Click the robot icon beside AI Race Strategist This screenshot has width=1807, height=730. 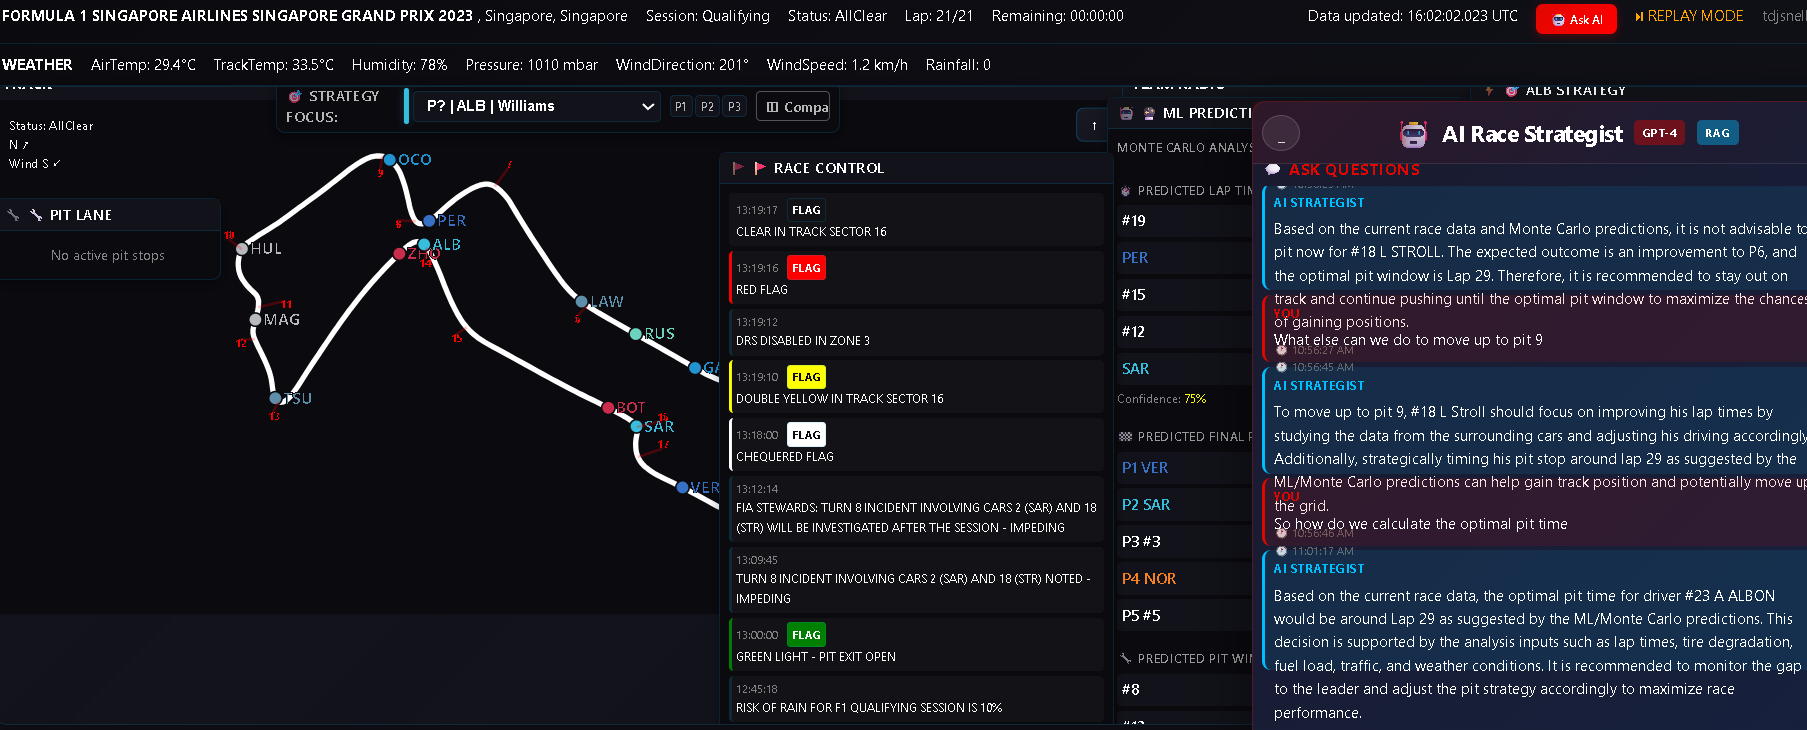1413,134
